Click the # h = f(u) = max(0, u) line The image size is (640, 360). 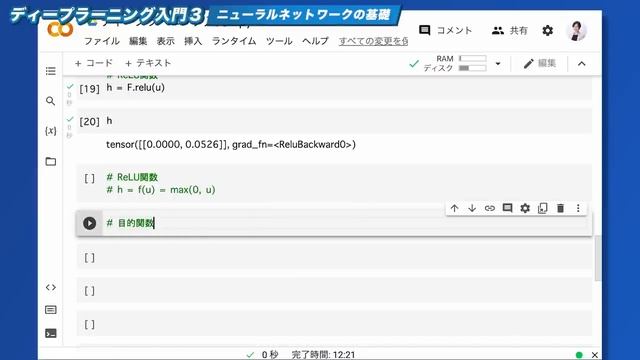pos(161,190)
